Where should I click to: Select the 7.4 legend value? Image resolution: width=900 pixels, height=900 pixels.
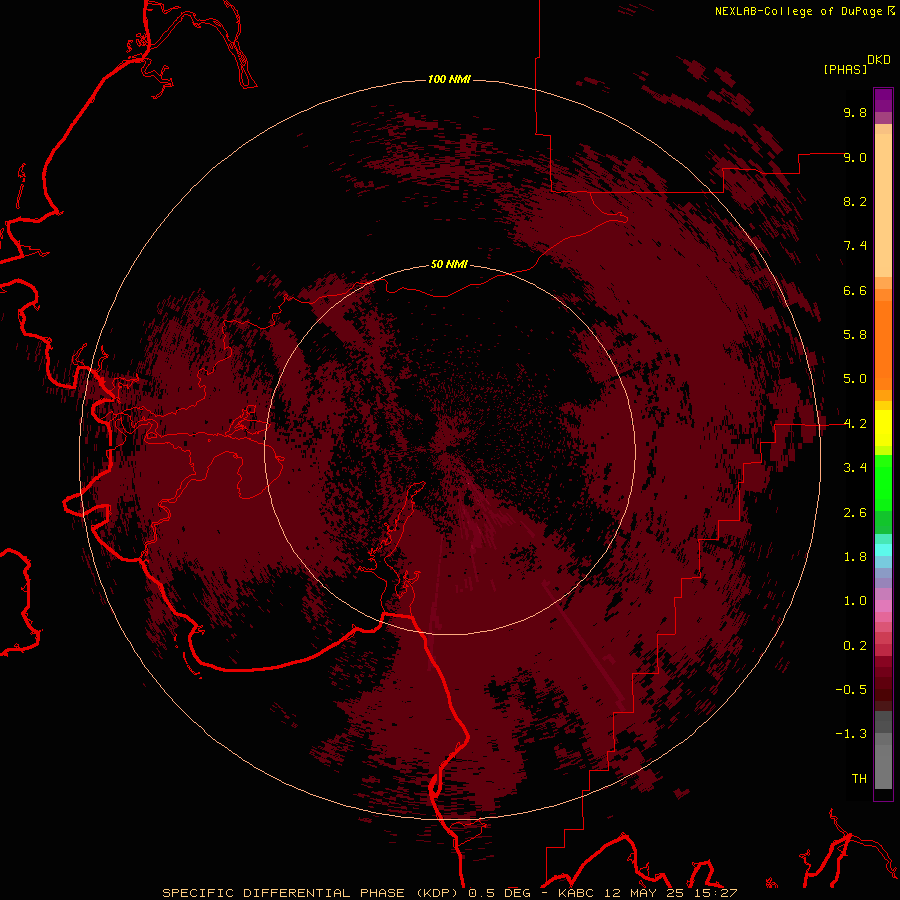(x=855, y=246)
